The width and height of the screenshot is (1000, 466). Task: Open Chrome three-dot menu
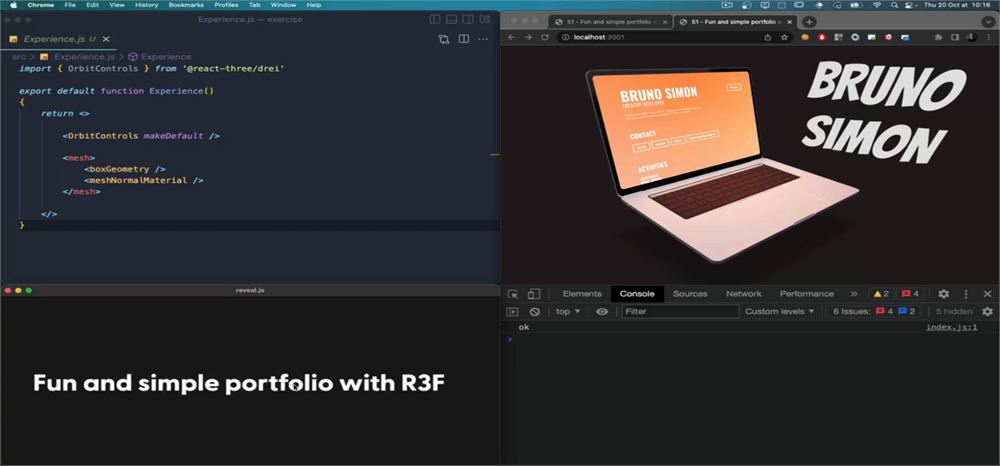(x=989, y=38)
